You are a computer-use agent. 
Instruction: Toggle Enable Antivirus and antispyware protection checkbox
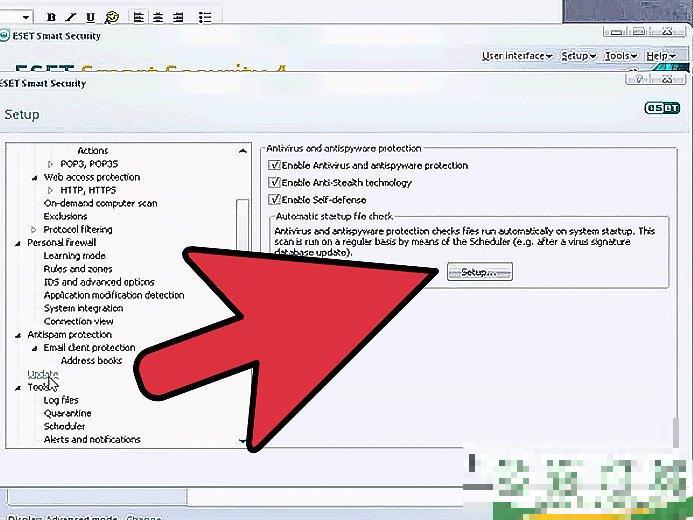click(274, 166)
